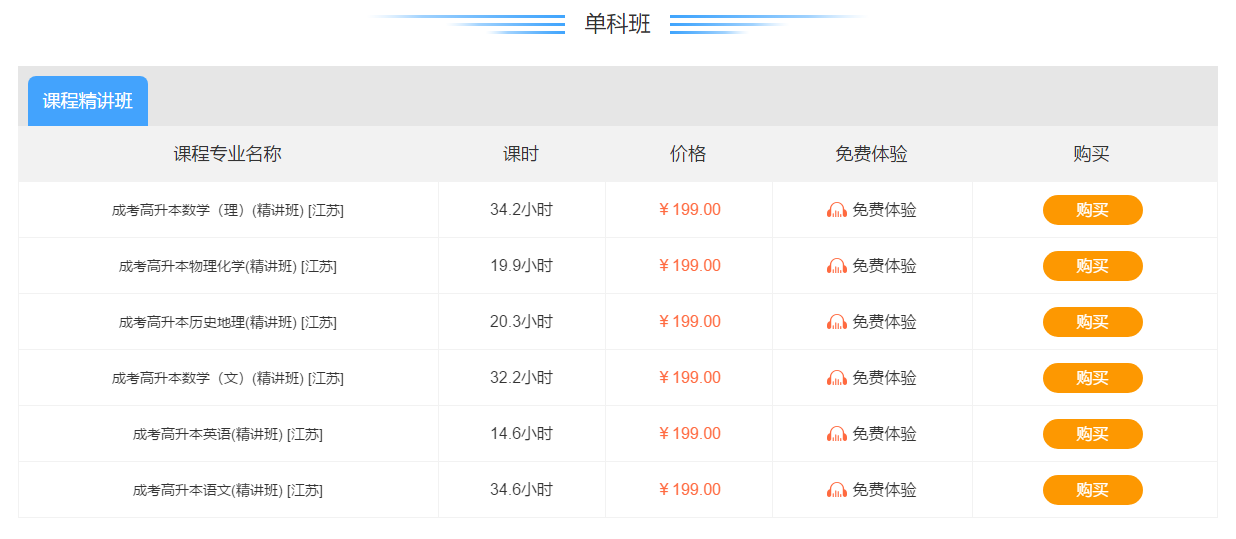Click the 价格 column header

[x=688, y=154]
